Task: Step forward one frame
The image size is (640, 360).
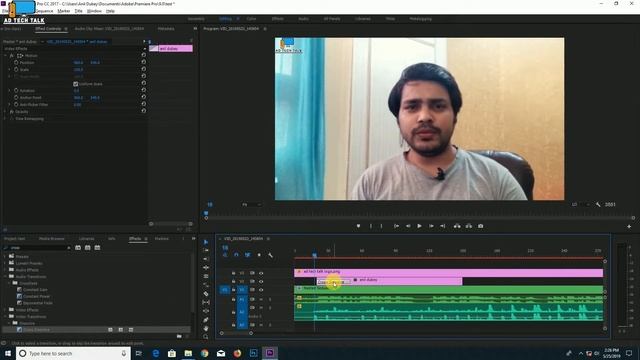Action: tap(431, 226)
